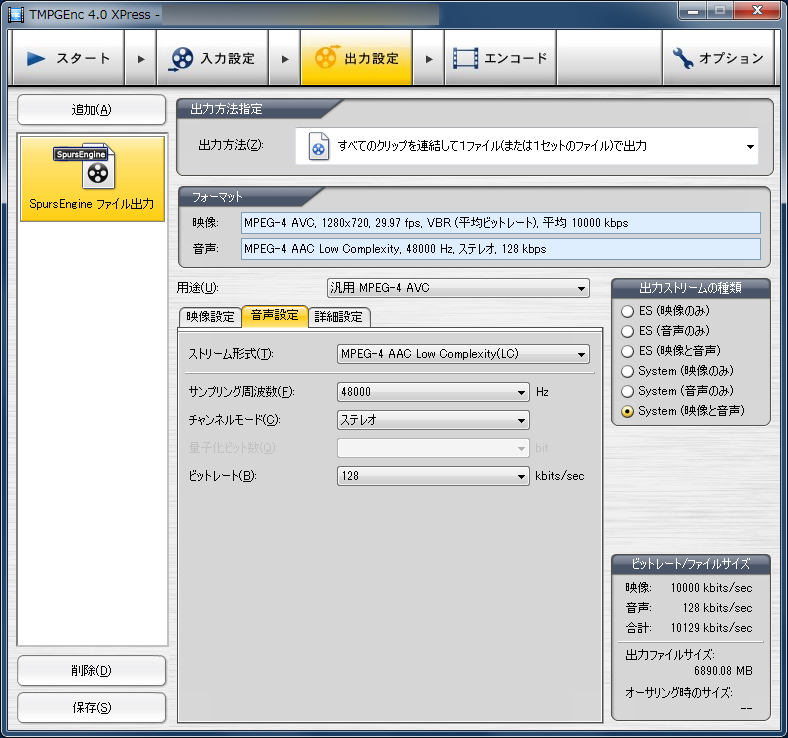Screen dimensions: 788x738
Task: Select System (音声のみ) radio button
Action: point(627,391)
